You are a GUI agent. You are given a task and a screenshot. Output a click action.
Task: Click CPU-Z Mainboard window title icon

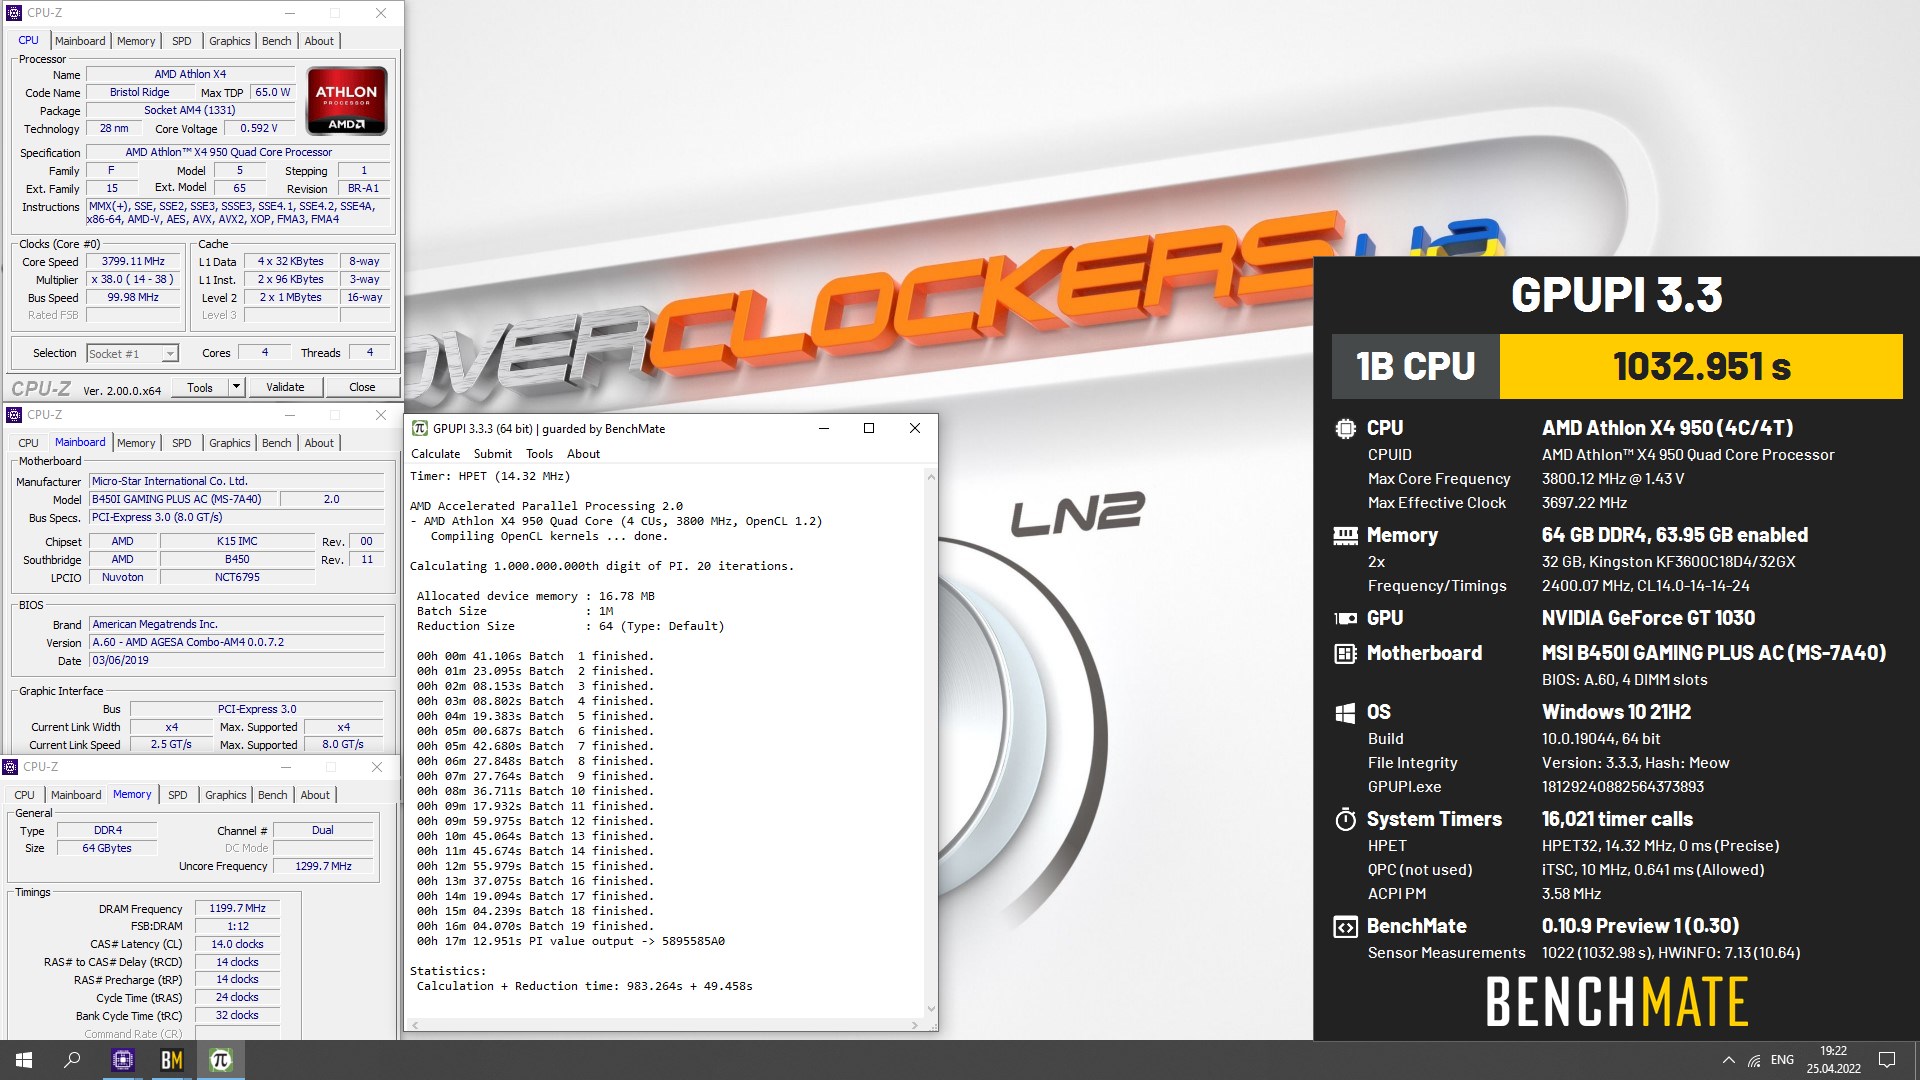click(14, 415)
